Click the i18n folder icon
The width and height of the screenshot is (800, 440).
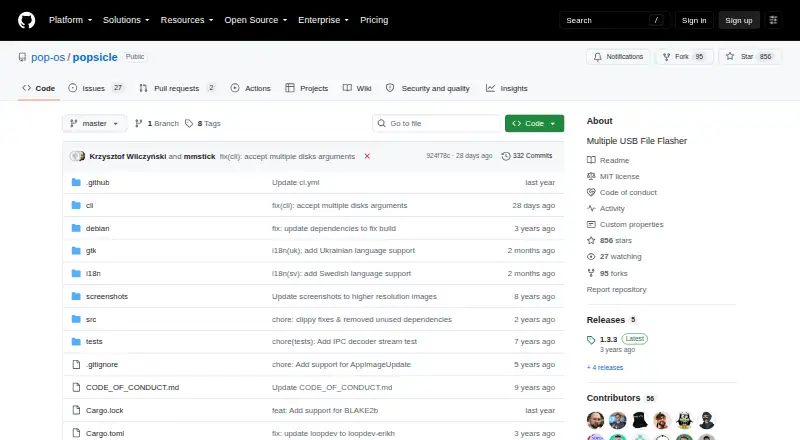click(x=76, y=274)
